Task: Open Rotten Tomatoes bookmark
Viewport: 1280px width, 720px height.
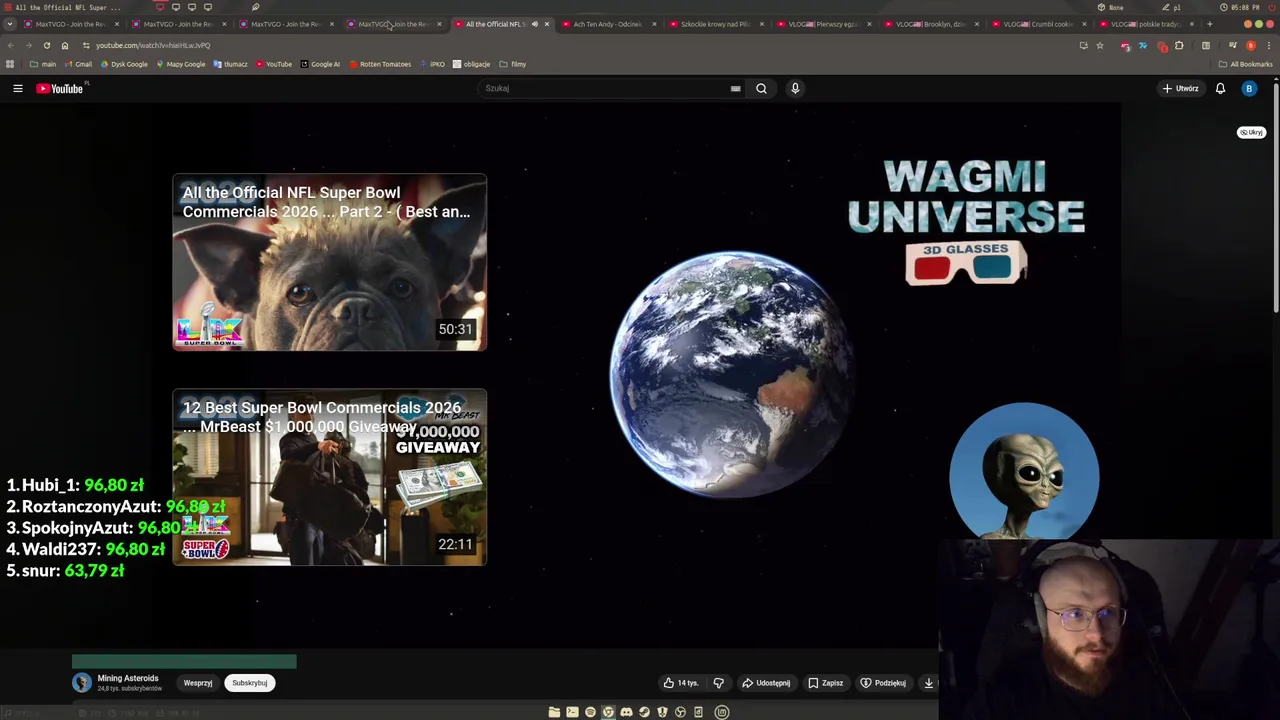Action: click(380, 64)
